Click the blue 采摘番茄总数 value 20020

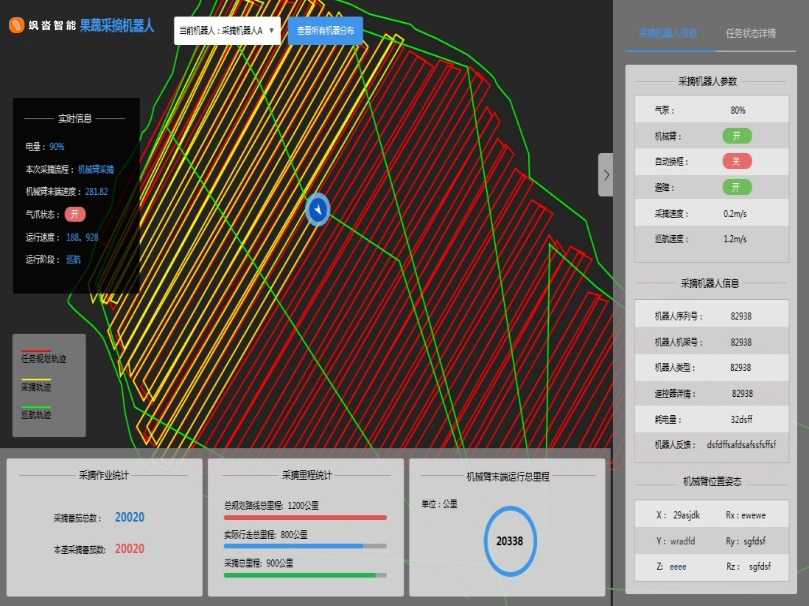point(129,518)
